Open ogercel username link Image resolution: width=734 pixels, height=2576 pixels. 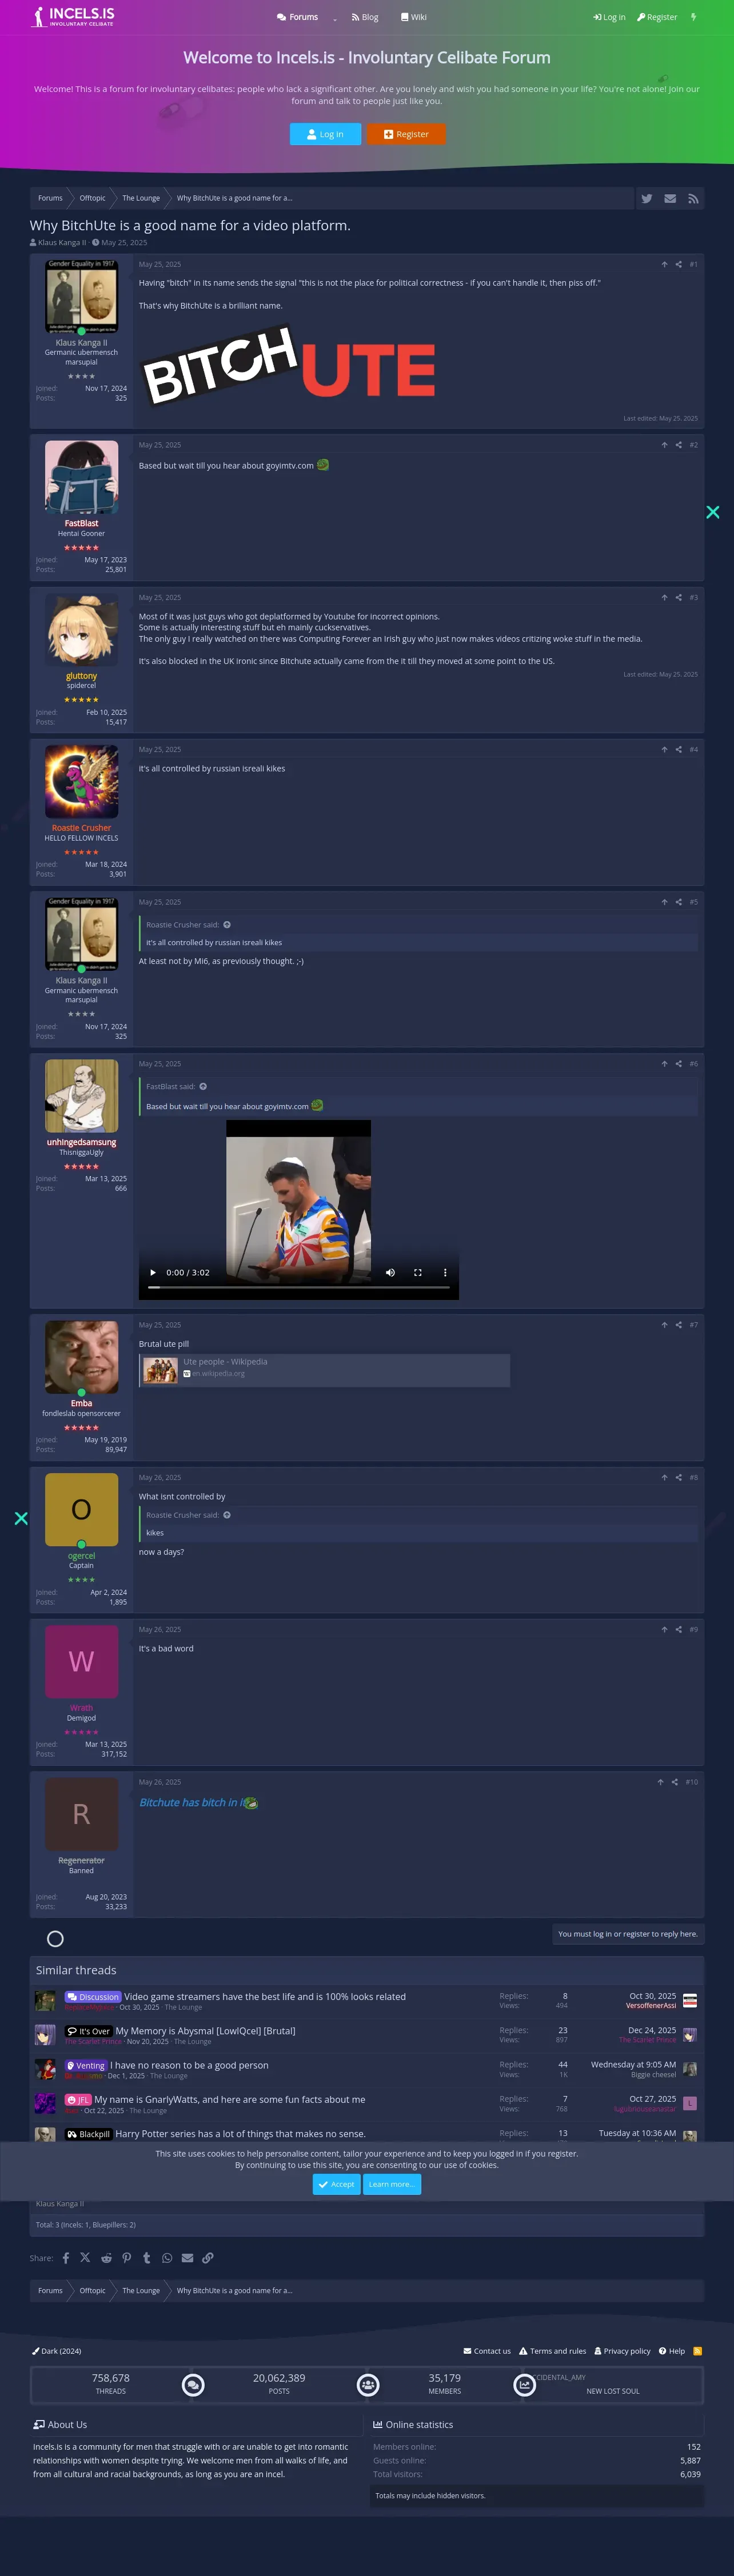pos(81,1556)
